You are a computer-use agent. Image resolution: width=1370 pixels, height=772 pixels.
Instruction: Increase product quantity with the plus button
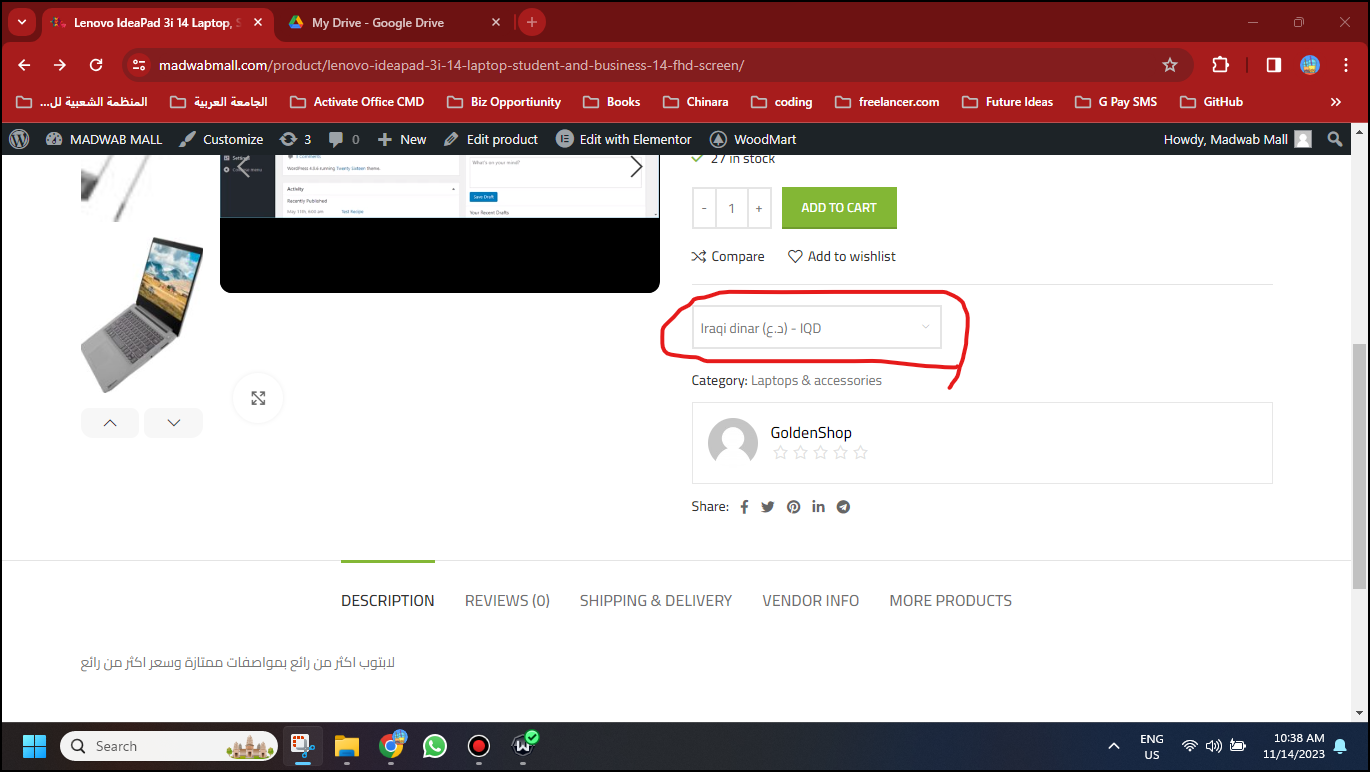(x=759, y=208)
